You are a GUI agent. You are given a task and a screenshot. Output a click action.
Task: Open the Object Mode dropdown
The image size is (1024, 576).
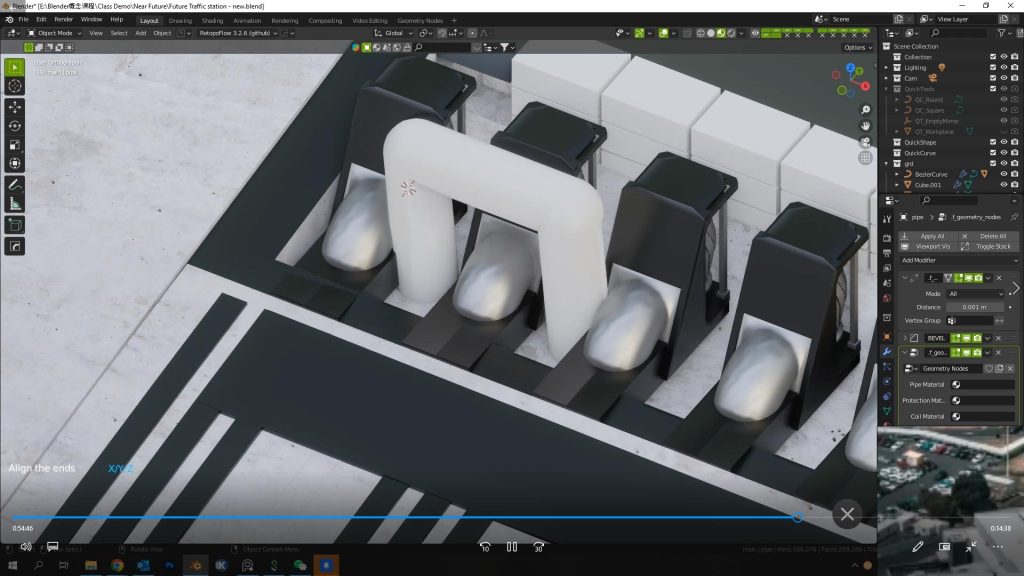point(54,33)
